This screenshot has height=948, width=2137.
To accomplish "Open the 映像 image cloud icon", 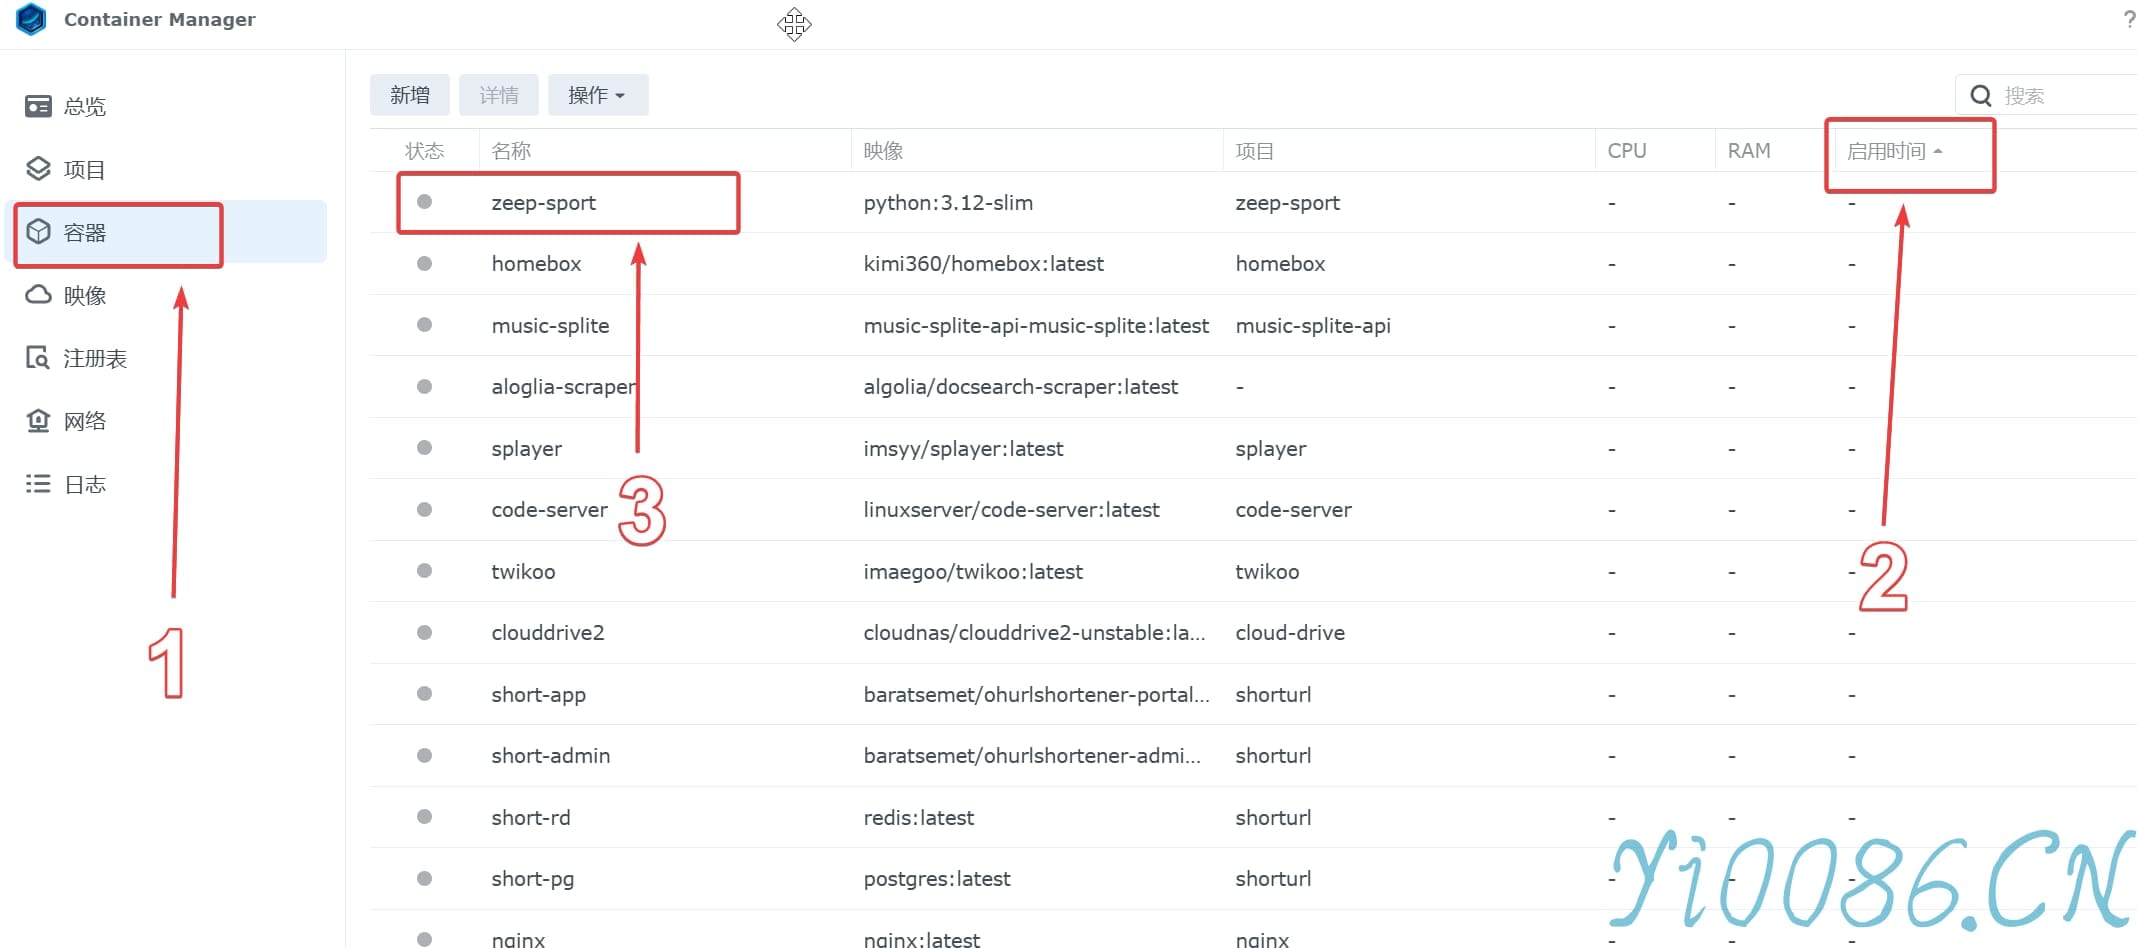I will 38,295.
